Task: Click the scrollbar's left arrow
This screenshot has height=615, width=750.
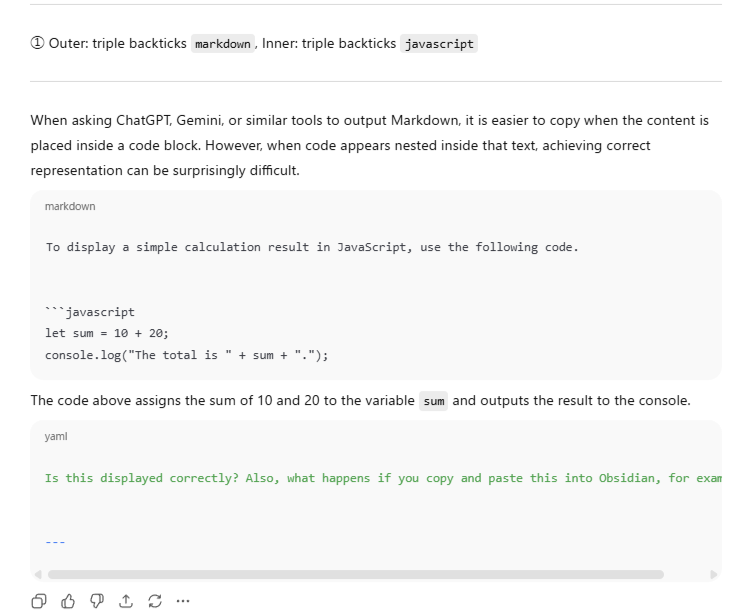Action: 39,575
